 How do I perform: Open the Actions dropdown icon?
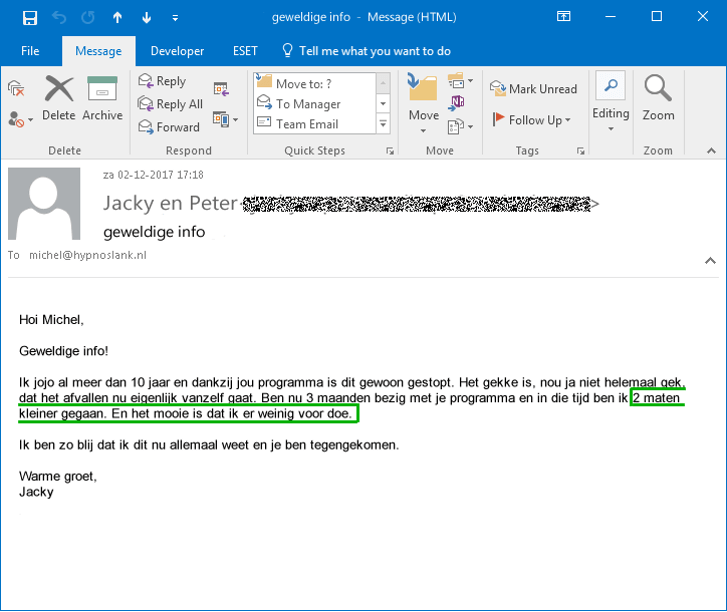(460, 126)
